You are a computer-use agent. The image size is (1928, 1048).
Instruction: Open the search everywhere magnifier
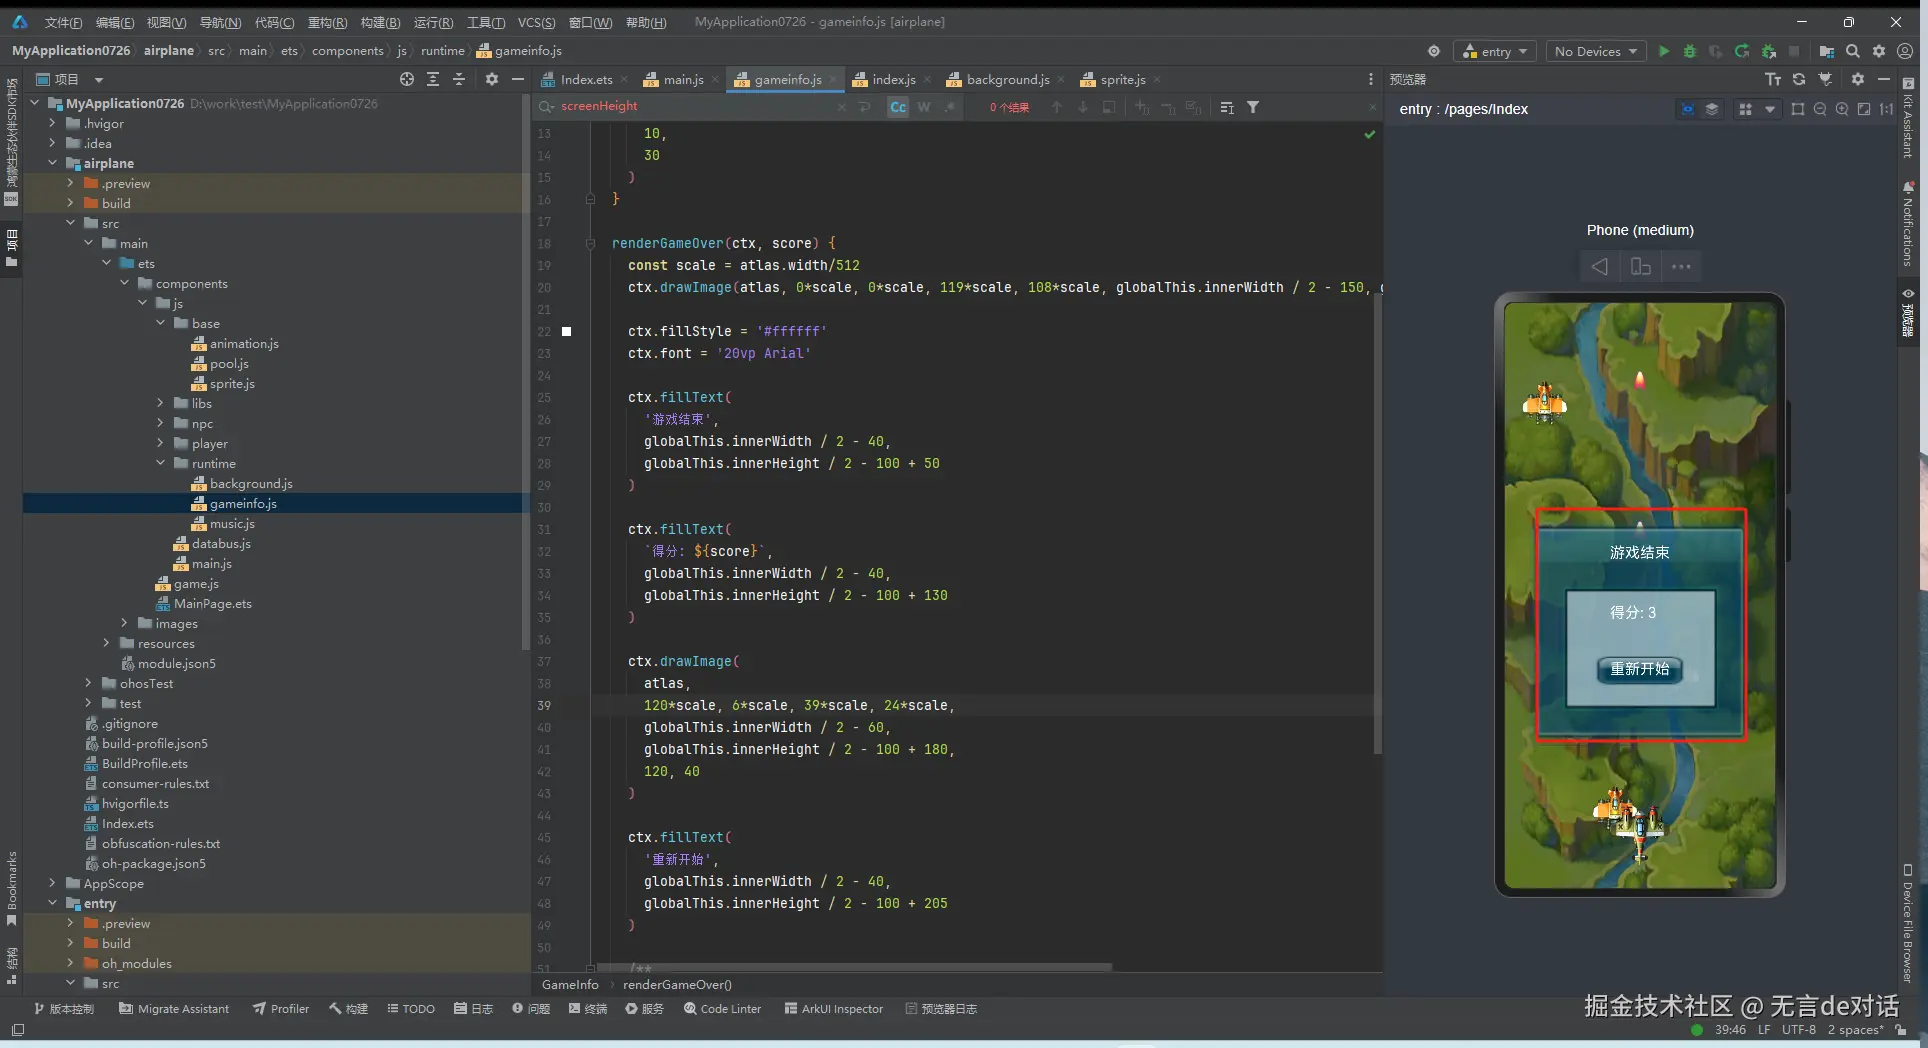(x=1853, y=51)
